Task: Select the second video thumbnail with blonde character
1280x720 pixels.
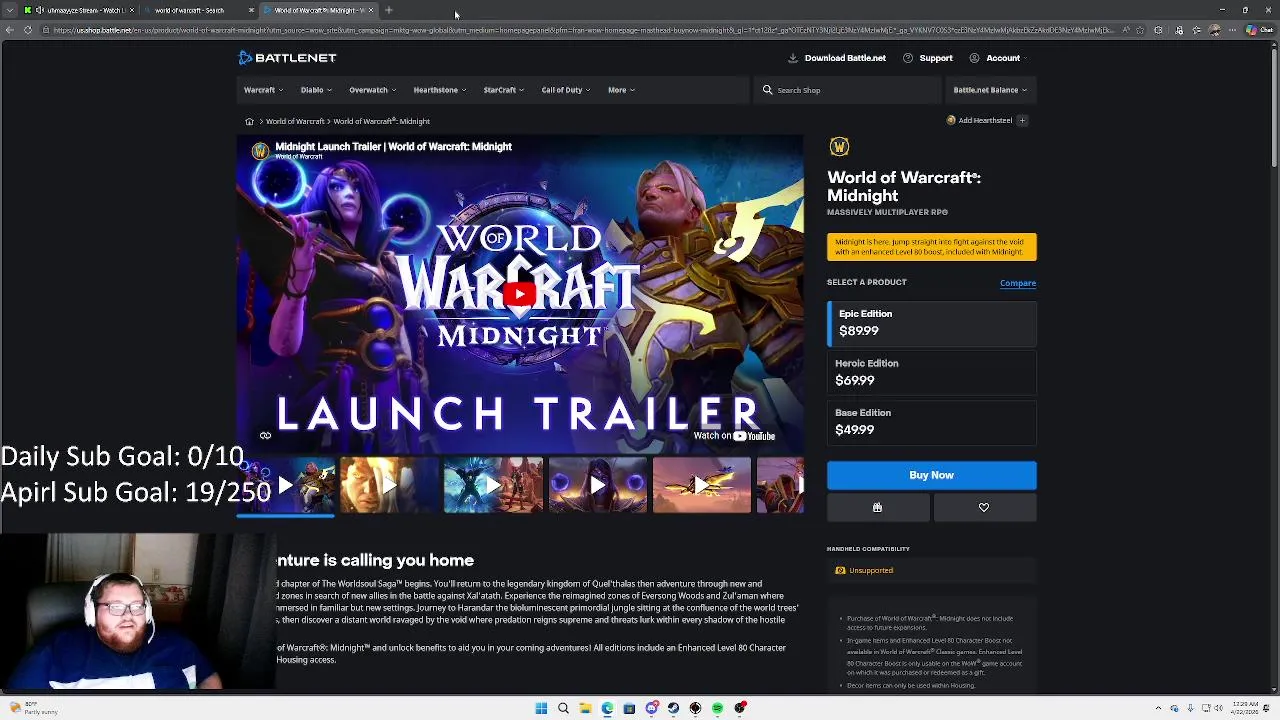Action: pyautogui.click(x=389, y=485)
